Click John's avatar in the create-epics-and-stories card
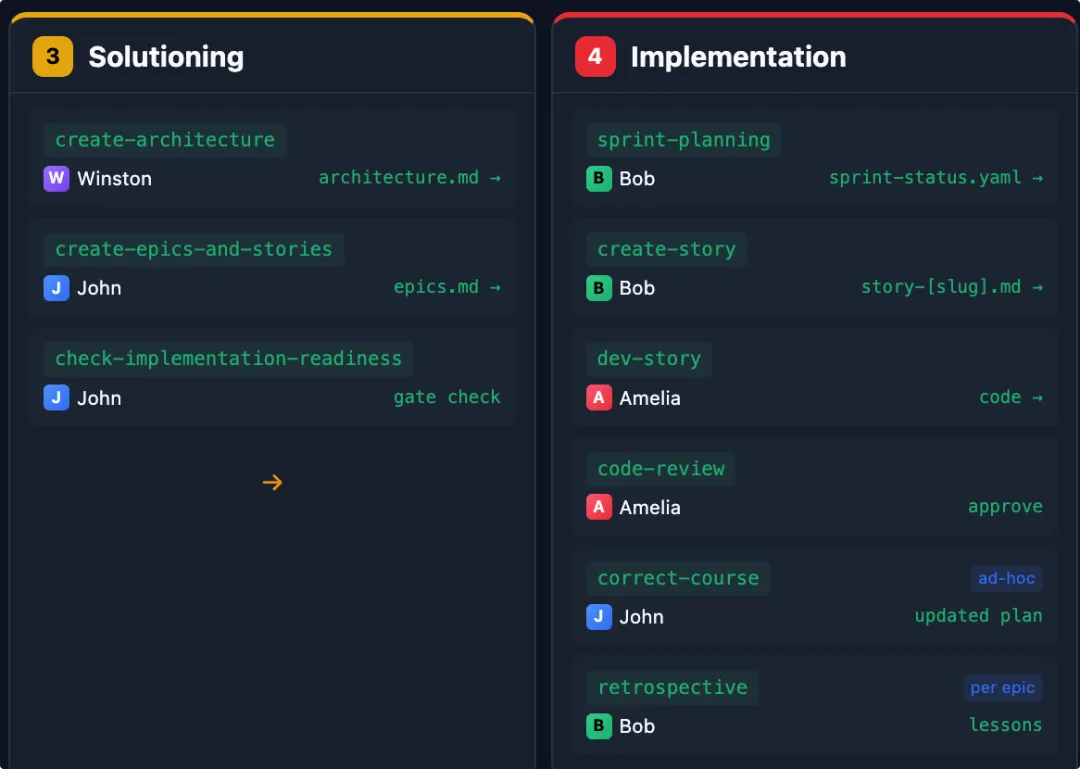The height and width of the screenshot is (769, 1080). pyautogui.click(x=56, y=288)
